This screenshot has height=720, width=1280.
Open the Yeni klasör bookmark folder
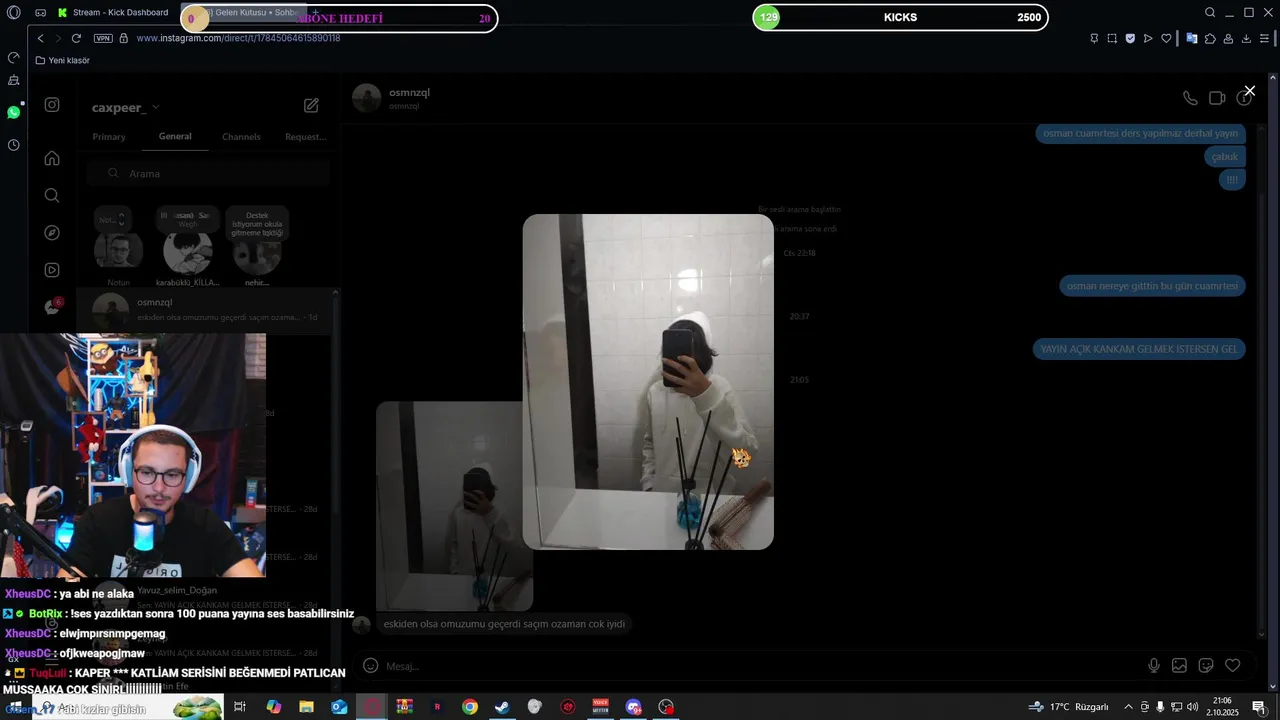tap(63, 60)
